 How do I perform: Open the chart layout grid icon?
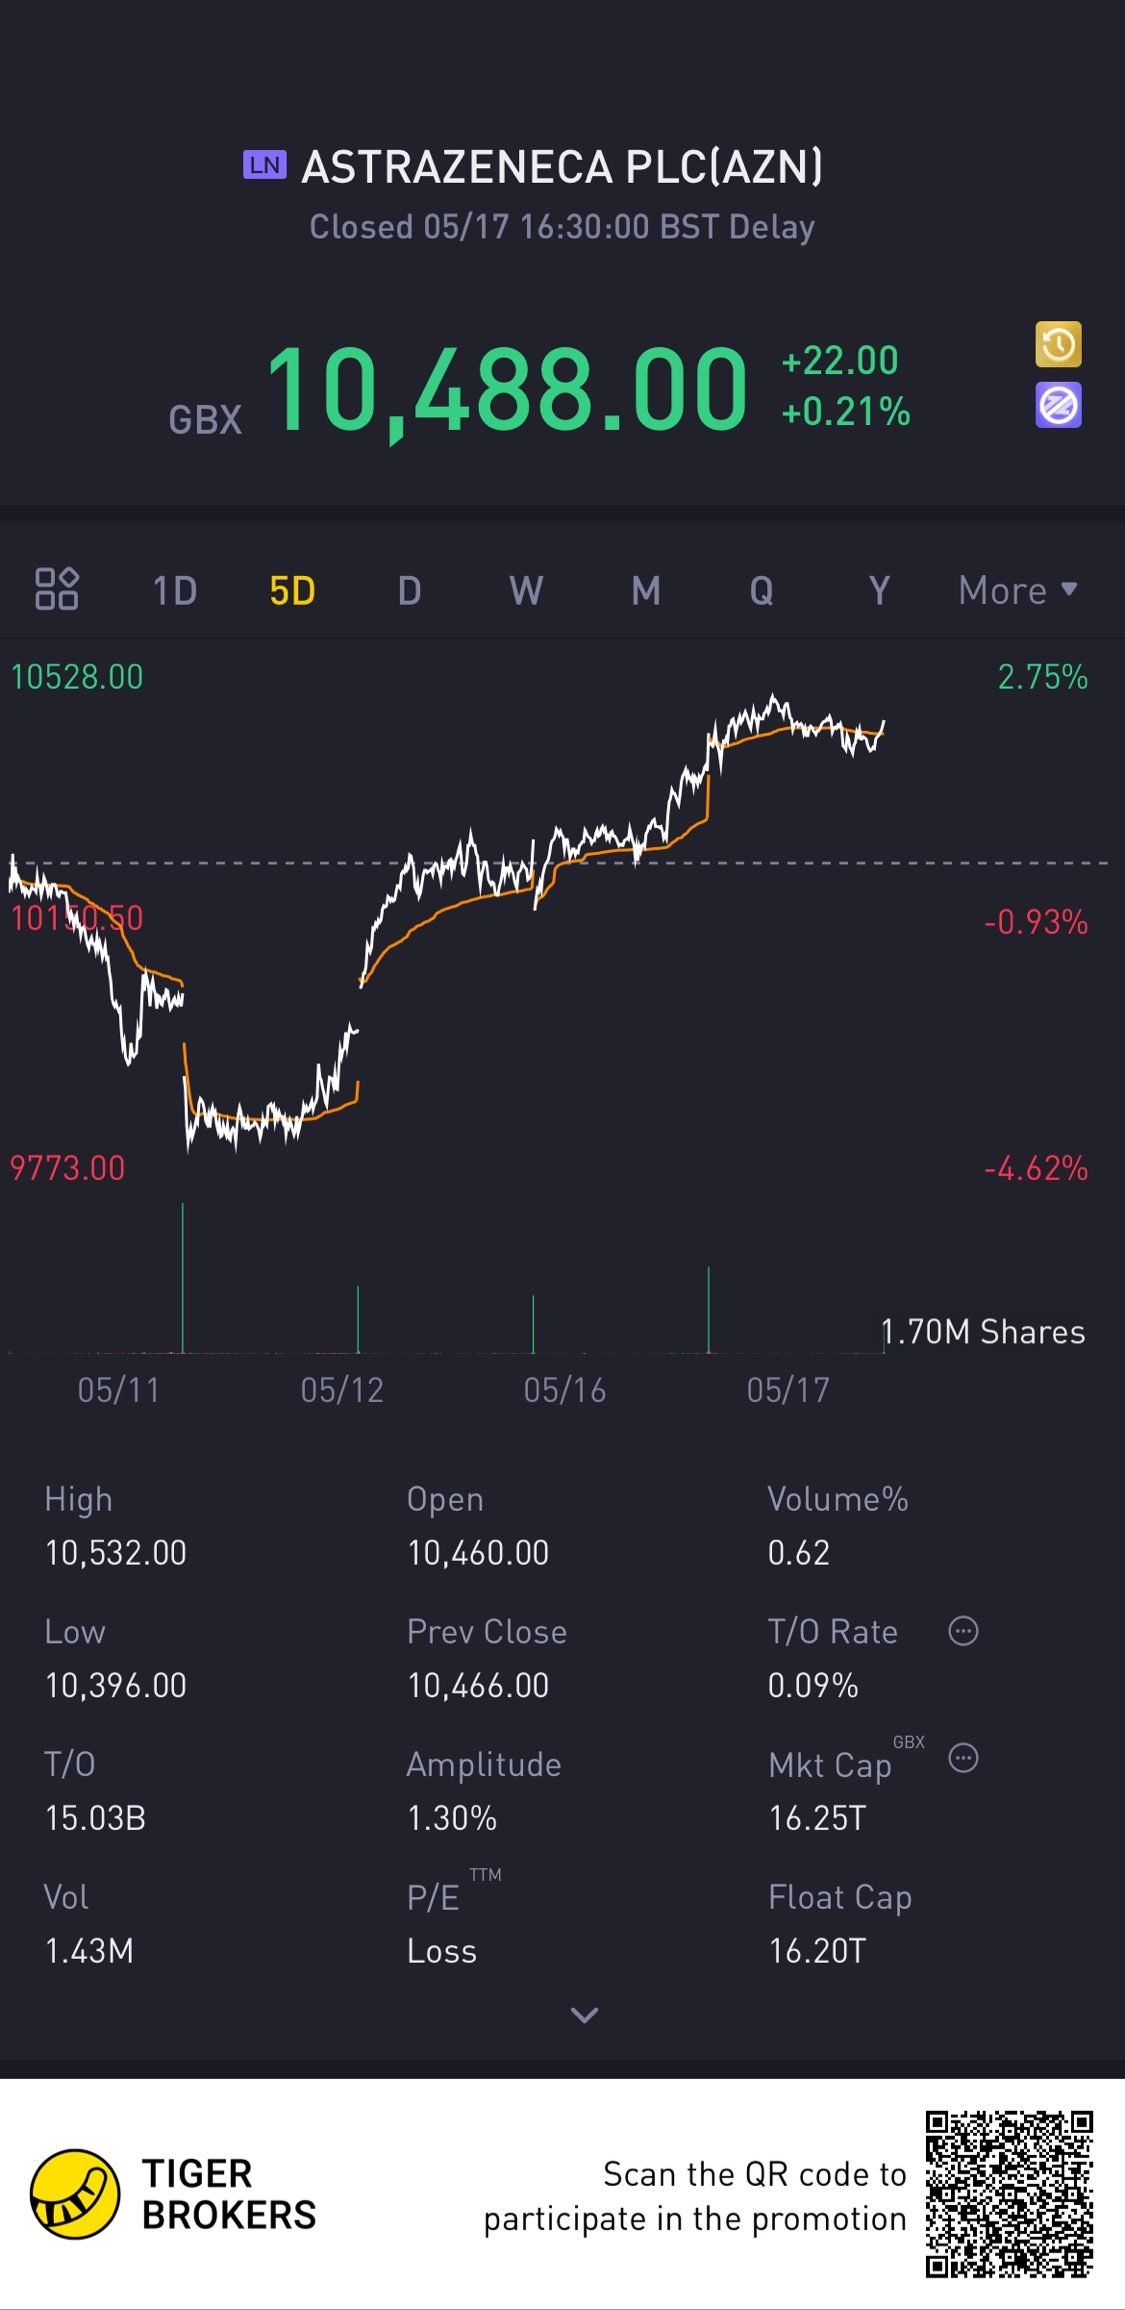click(57, 589)
